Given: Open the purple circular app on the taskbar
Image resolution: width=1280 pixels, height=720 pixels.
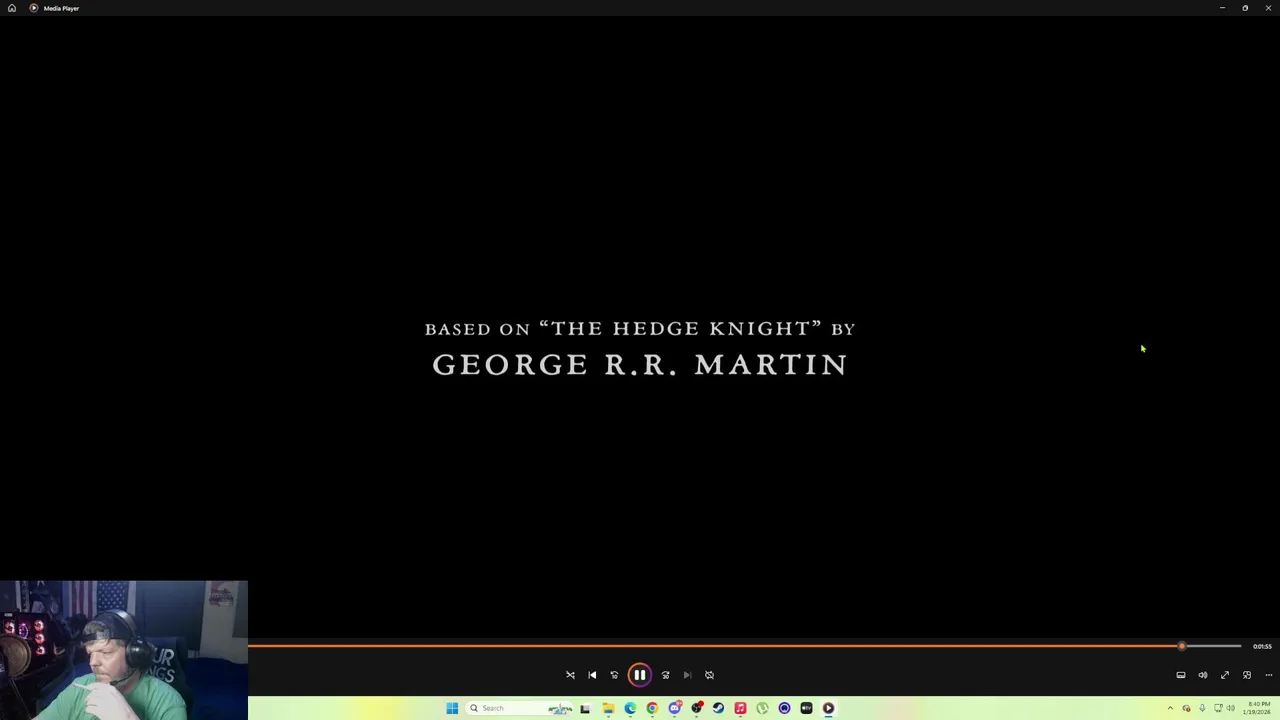Looking at the screenshot, I should pos(784,708).
